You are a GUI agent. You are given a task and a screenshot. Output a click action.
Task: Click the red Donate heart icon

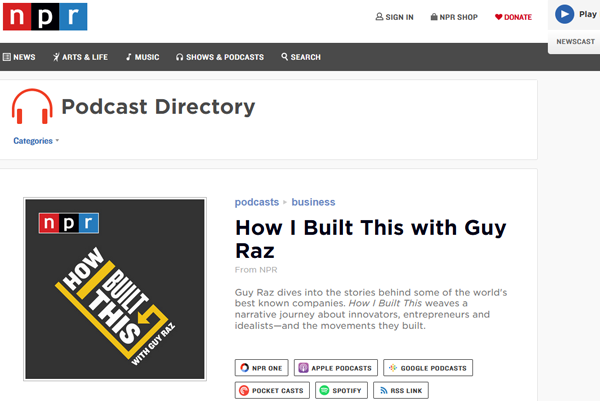pos(498,17)
